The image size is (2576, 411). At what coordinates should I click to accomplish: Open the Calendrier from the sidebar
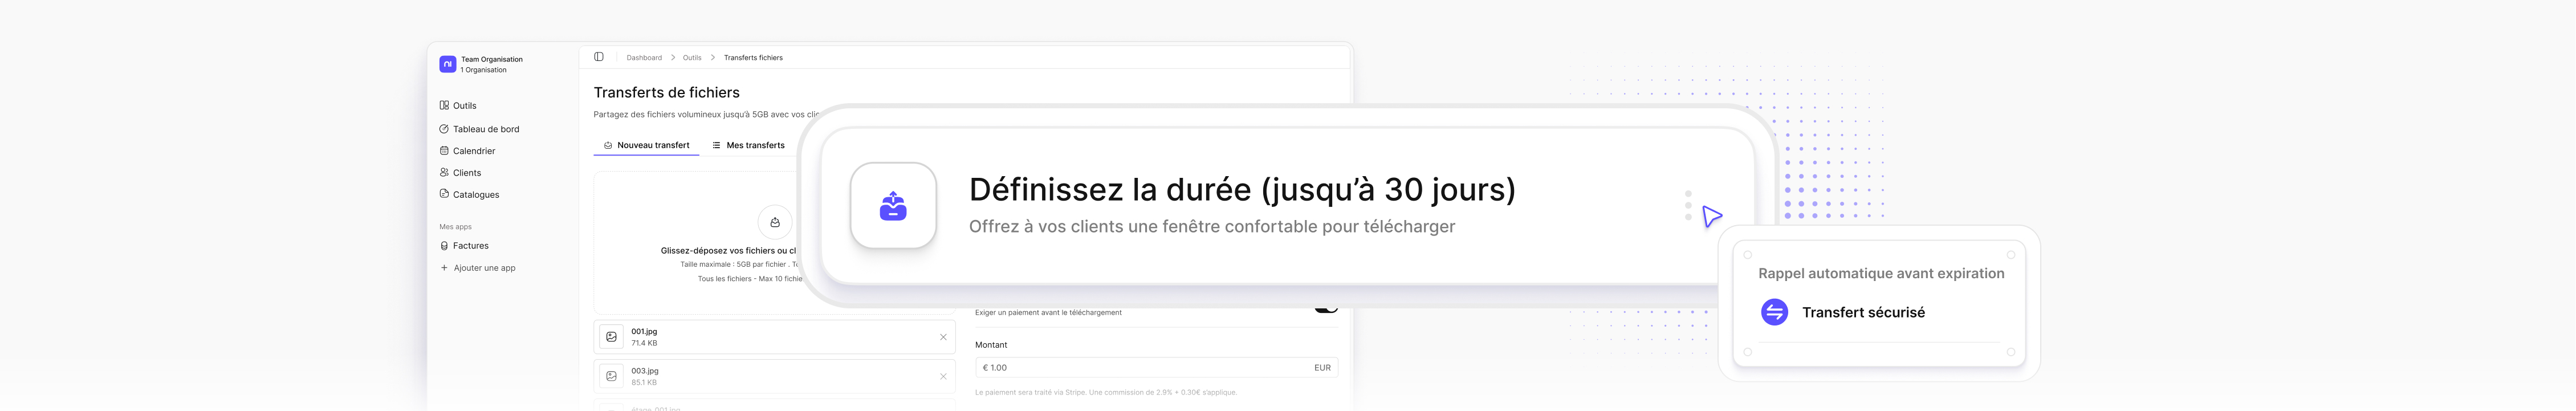[x=474, y=150]
